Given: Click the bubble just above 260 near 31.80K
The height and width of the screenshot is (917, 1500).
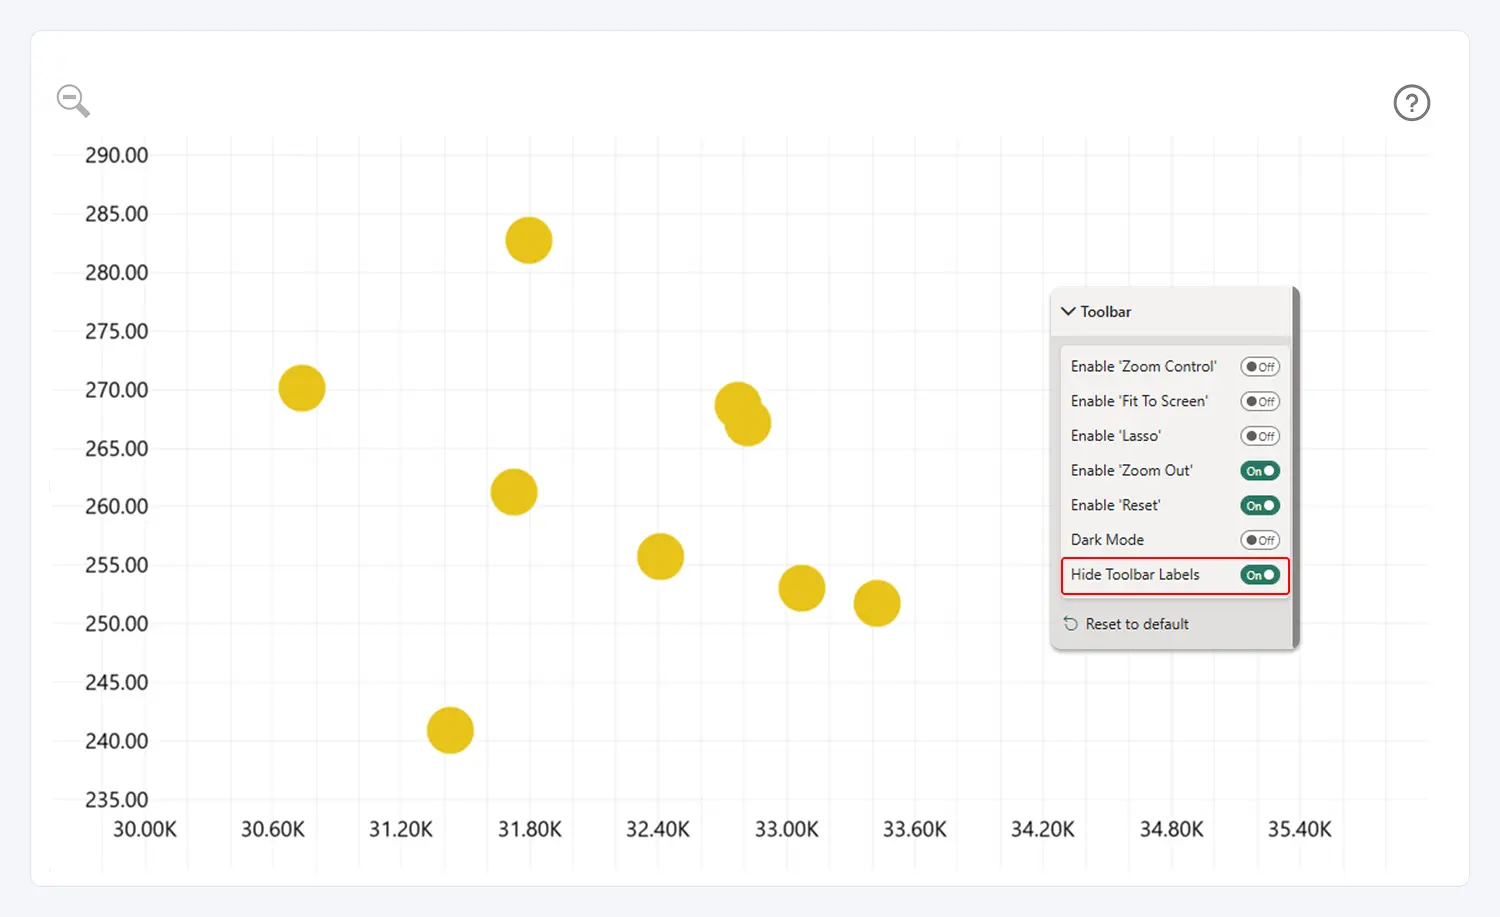Looking at the screenshot, I should [514, 492].
